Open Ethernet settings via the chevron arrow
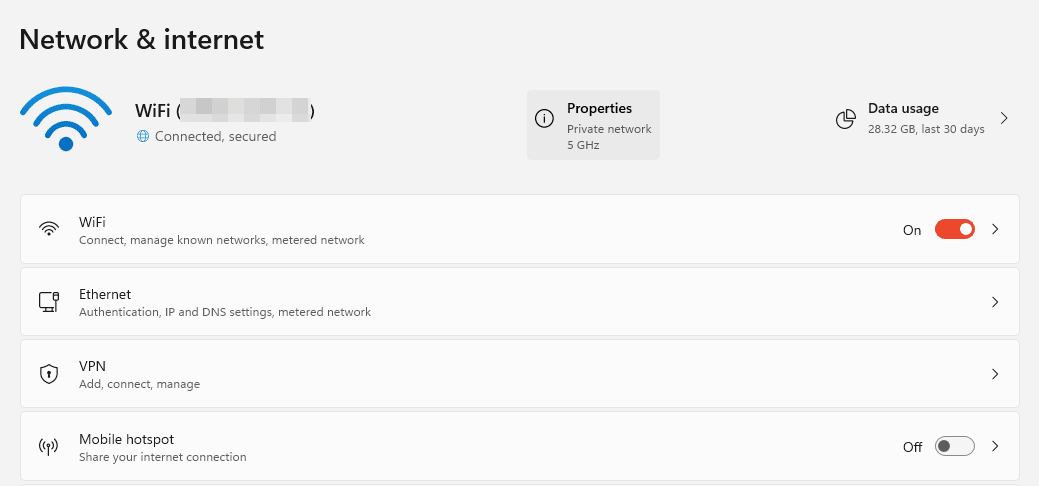1039x486 pixels. [x=995, y=301]
